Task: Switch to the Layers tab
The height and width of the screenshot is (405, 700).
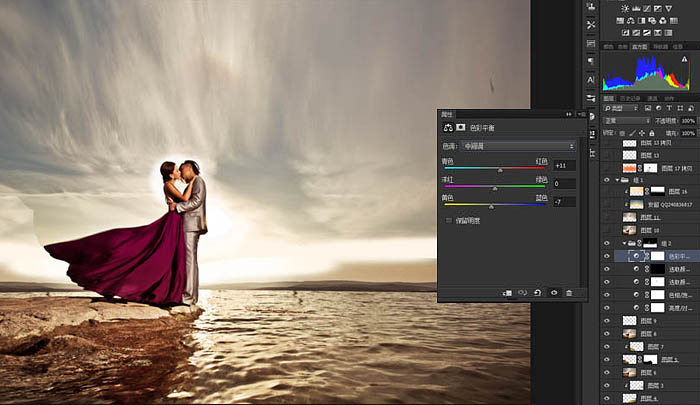Action: click(x=608, y=98)
